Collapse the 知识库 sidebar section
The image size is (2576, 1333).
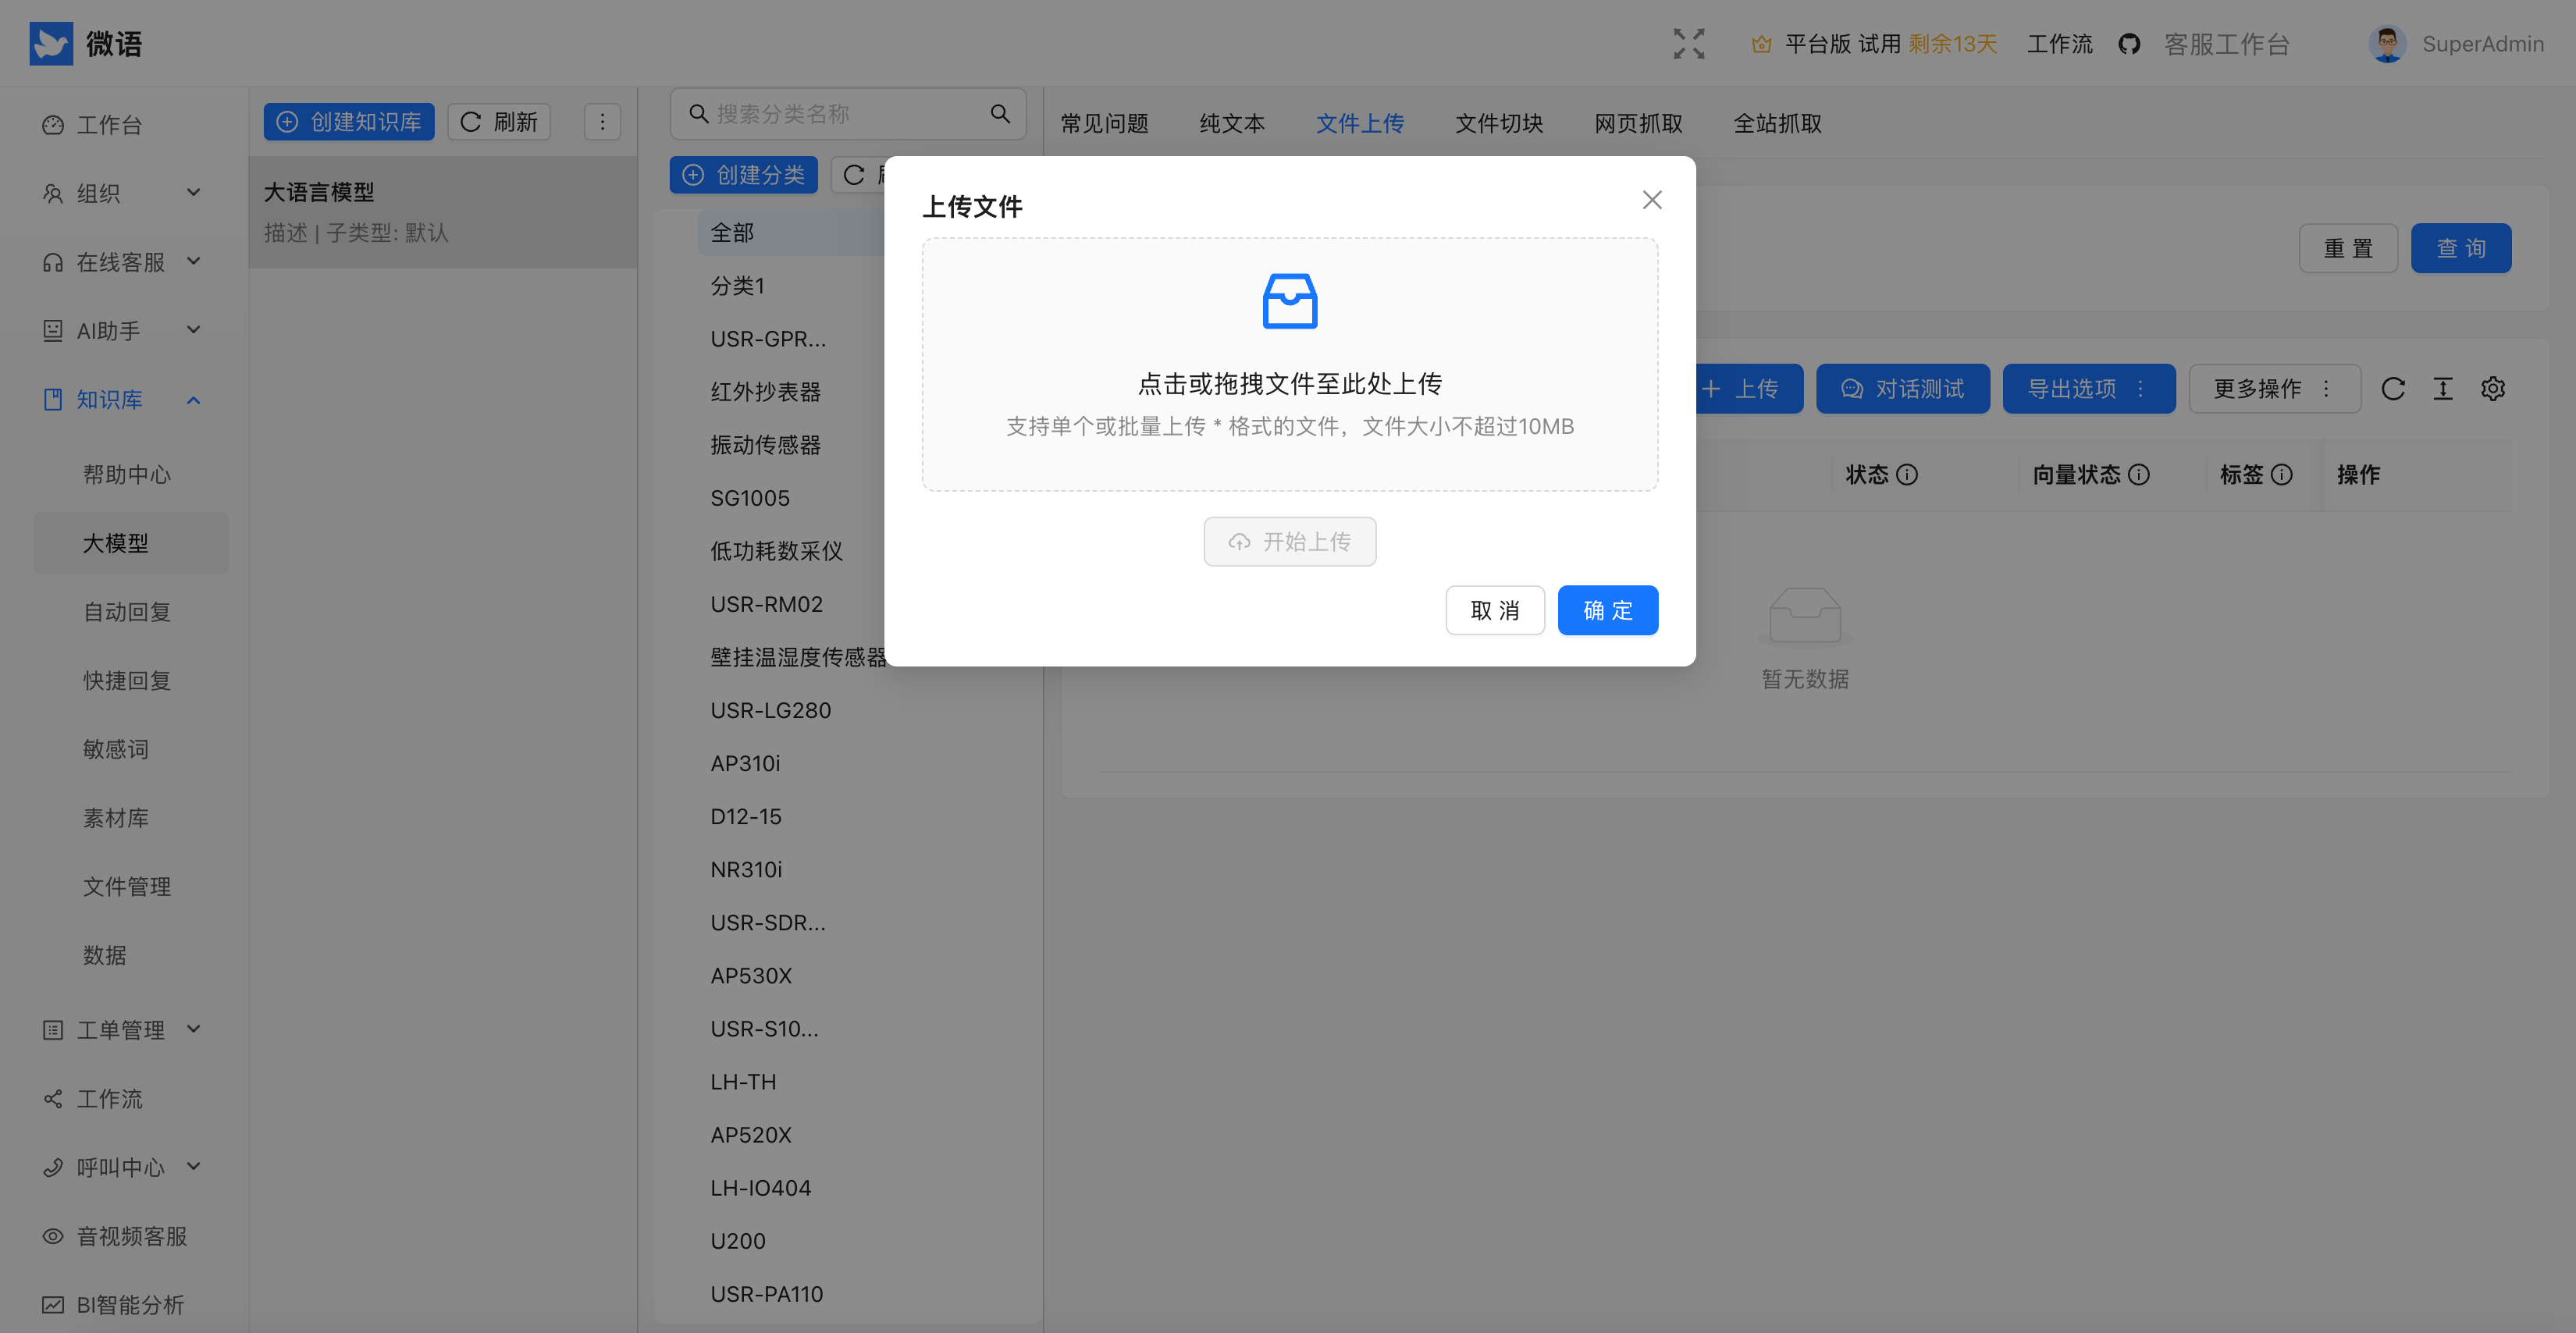[x=193, y=399]
